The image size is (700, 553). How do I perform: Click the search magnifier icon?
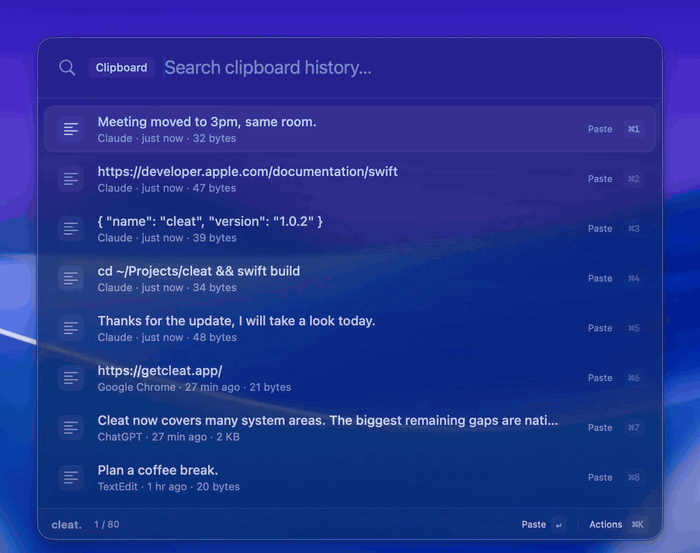(x=67, y=67)
